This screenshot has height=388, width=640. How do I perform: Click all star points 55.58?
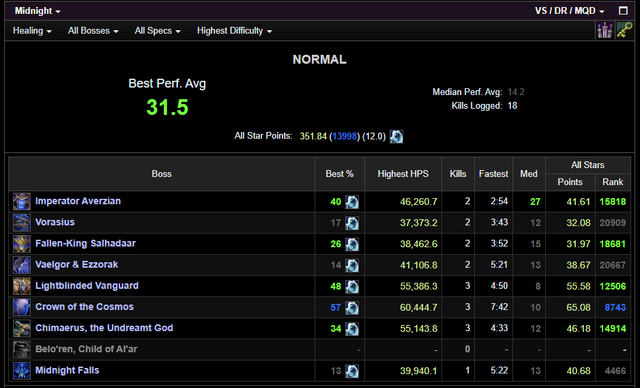point(578,286)
